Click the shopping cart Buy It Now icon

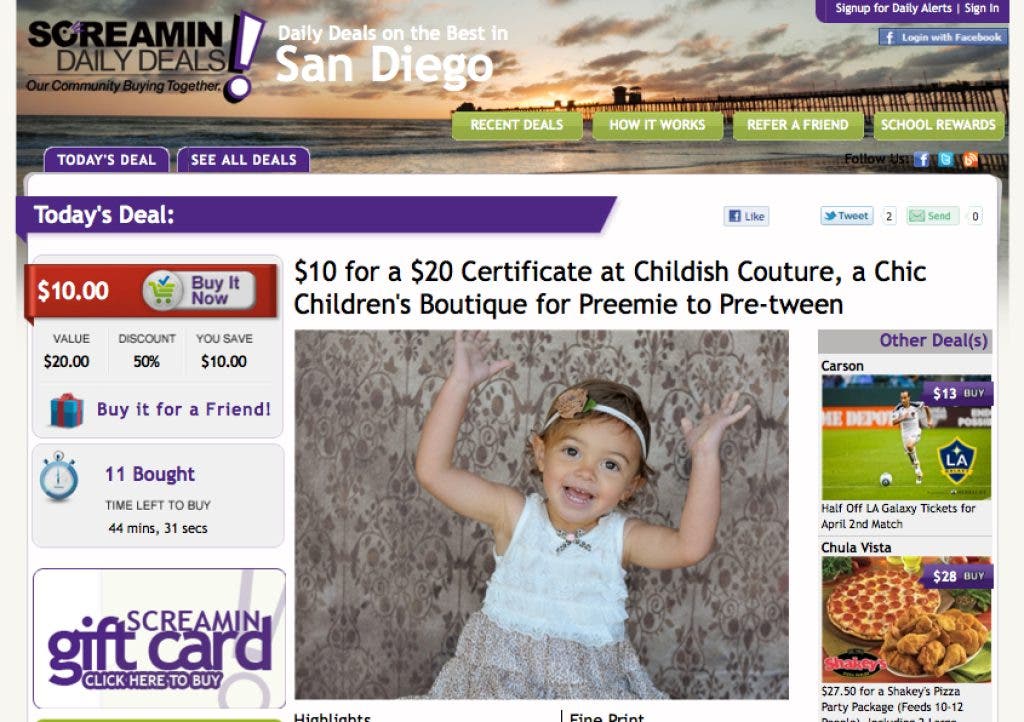point(163,290)
